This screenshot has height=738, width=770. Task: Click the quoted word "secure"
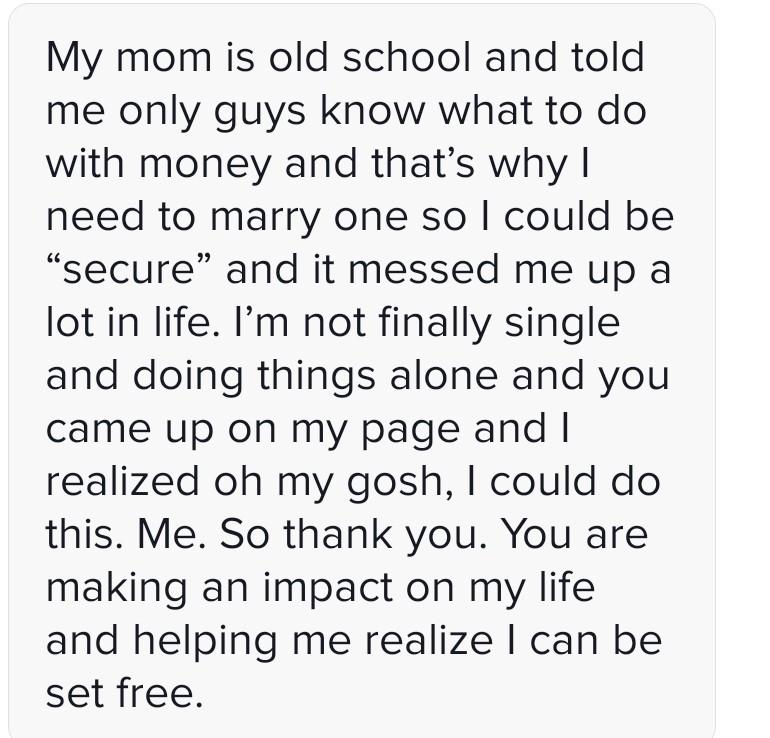tap(135, 271)
